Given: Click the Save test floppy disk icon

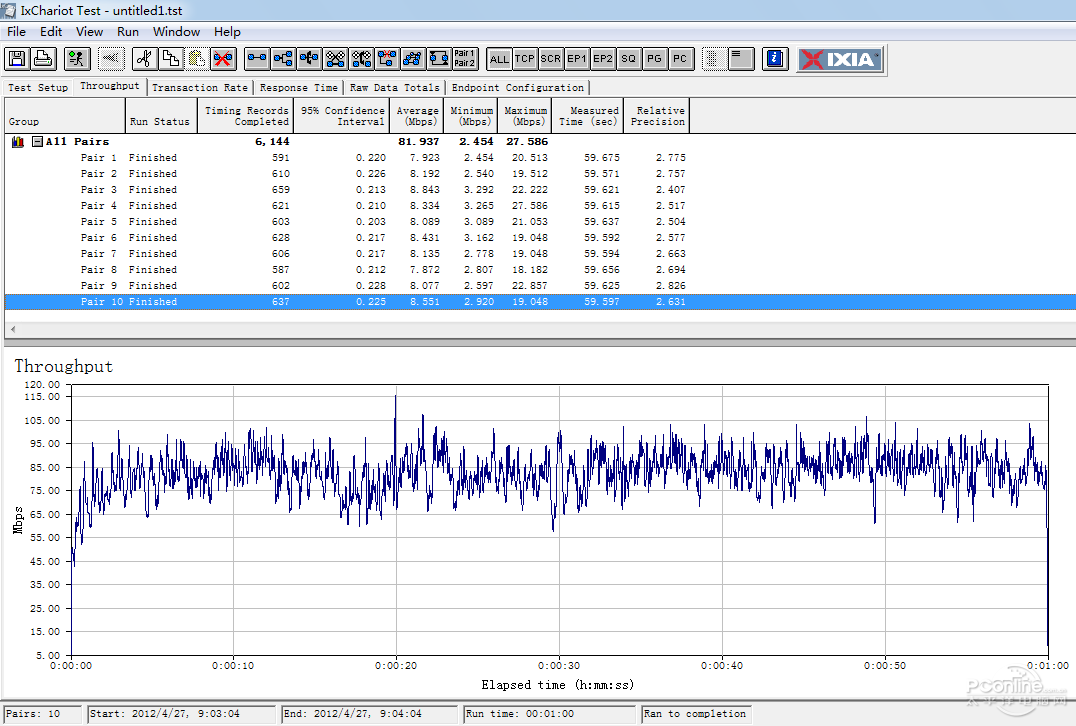Looking at the screenshot, I should [x=17, y=59].
